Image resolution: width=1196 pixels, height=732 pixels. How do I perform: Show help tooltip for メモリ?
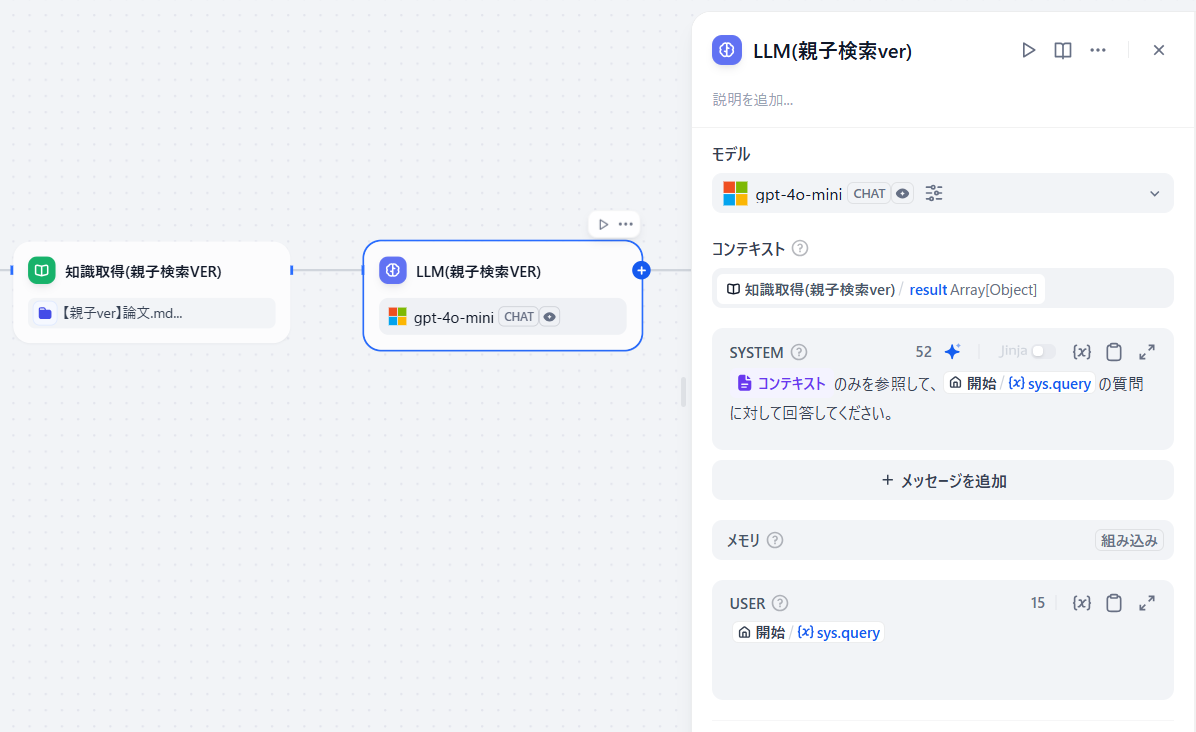click(x=775, y=541)
